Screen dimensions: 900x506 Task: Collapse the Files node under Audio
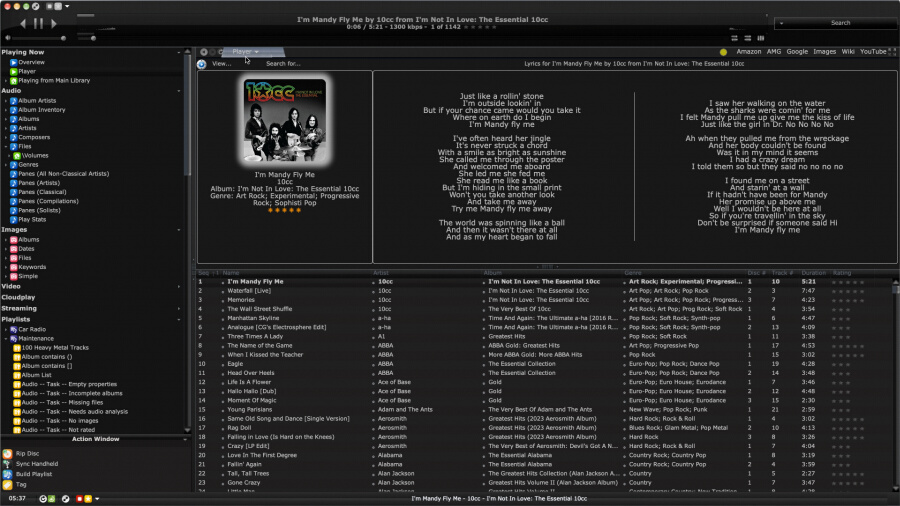pyautogui.click(x=6, y=146)
